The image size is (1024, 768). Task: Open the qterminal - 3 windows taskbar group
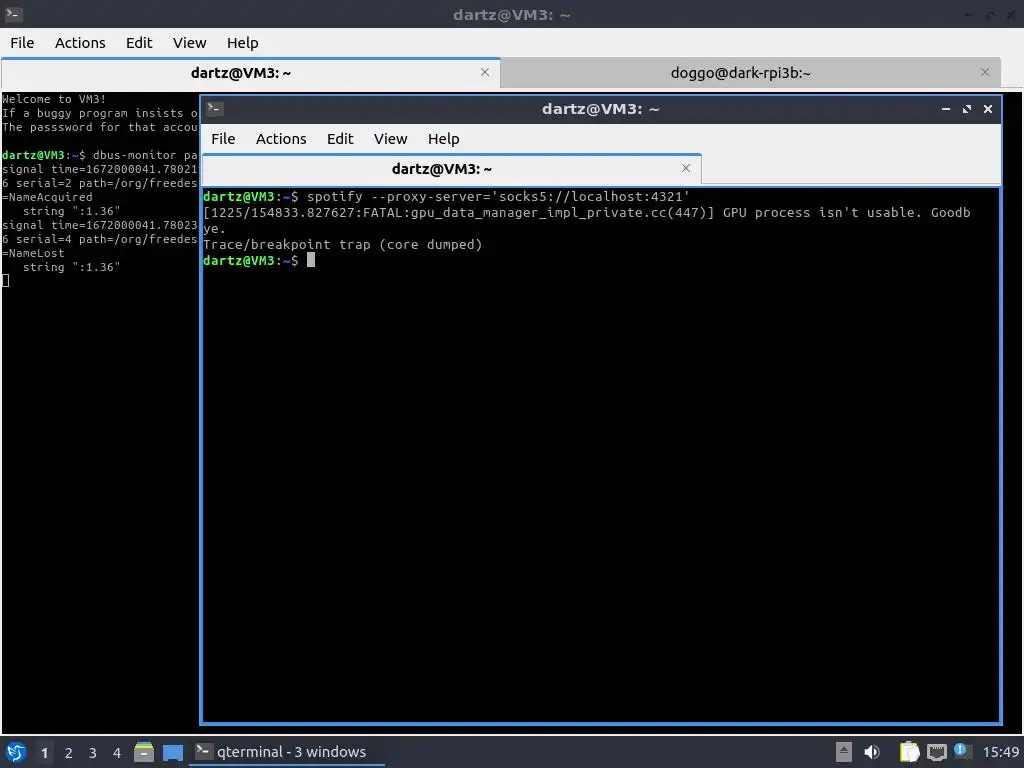tap(286, 752)
